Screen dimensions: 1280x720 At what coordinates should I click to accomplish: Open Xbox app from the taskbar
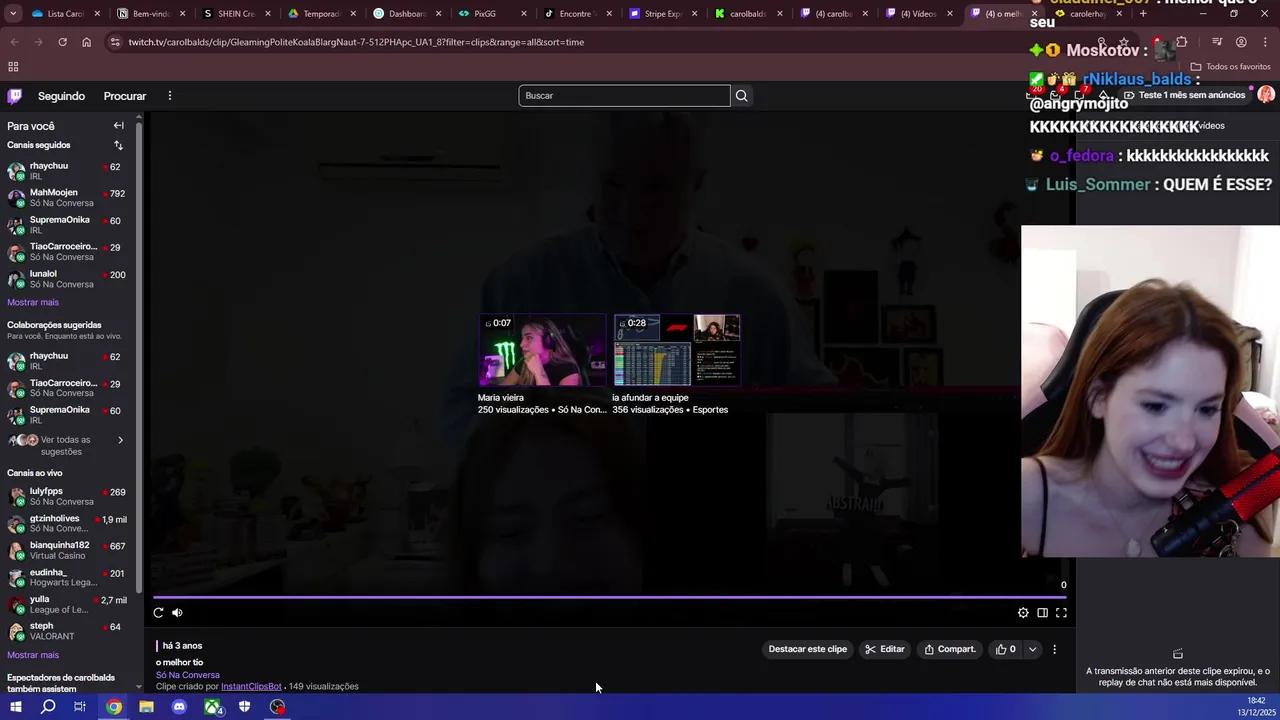pos(212,707)
